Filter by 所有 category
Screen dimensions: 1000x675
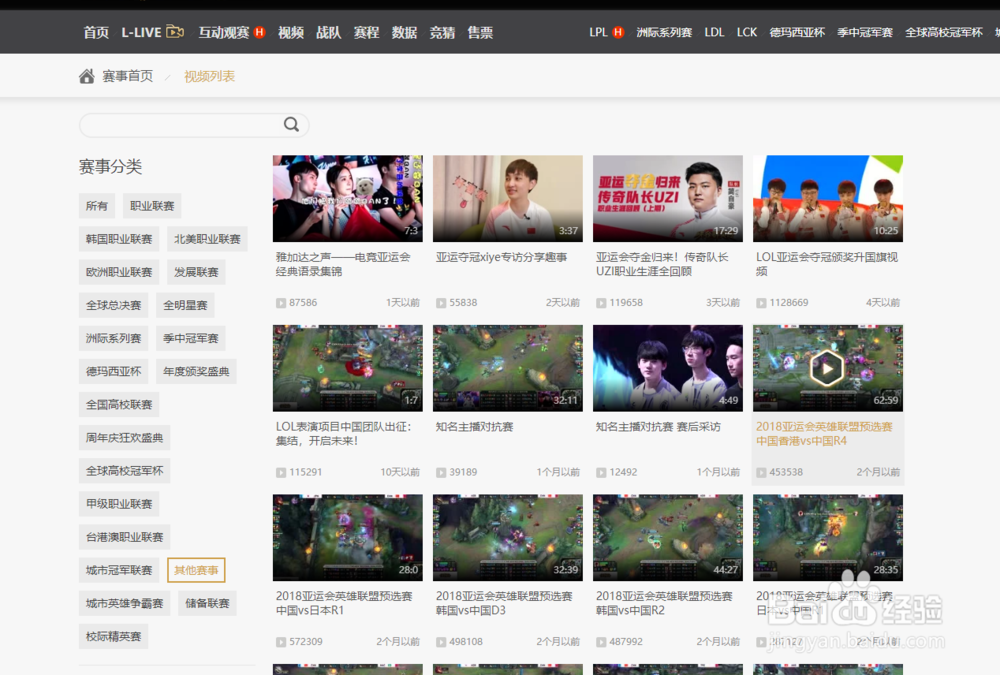tap(97, 205)
